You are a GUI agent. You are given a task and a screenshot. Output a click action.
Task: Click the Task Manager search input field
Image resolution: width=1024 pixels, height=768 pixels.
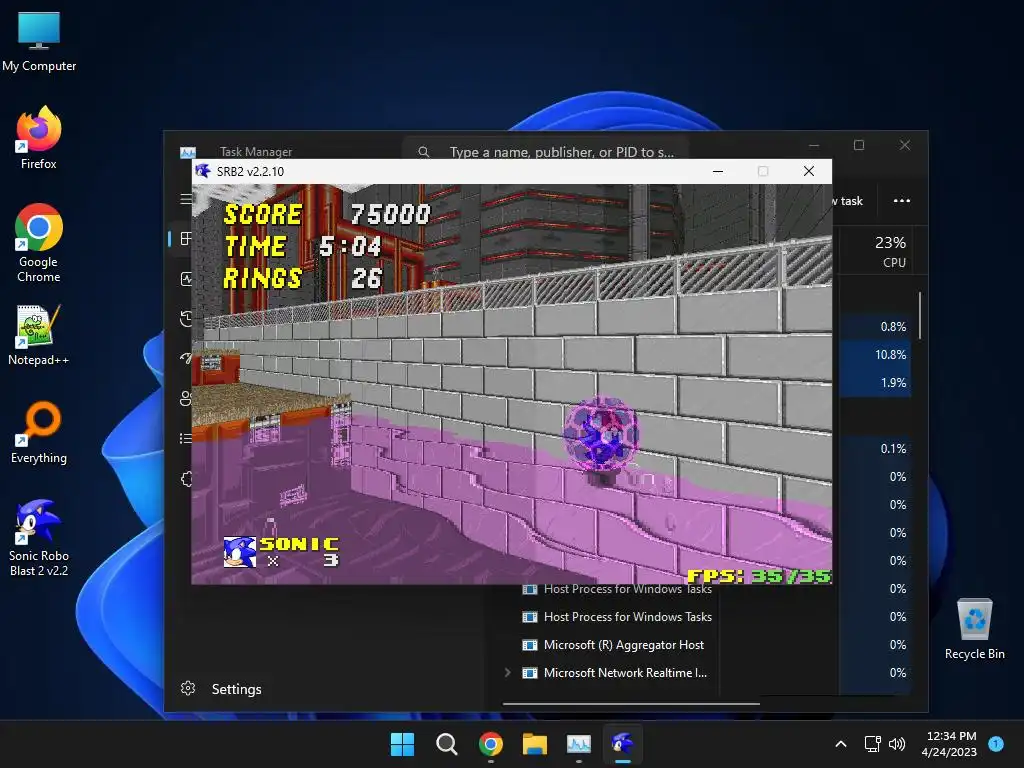(546, 152)
